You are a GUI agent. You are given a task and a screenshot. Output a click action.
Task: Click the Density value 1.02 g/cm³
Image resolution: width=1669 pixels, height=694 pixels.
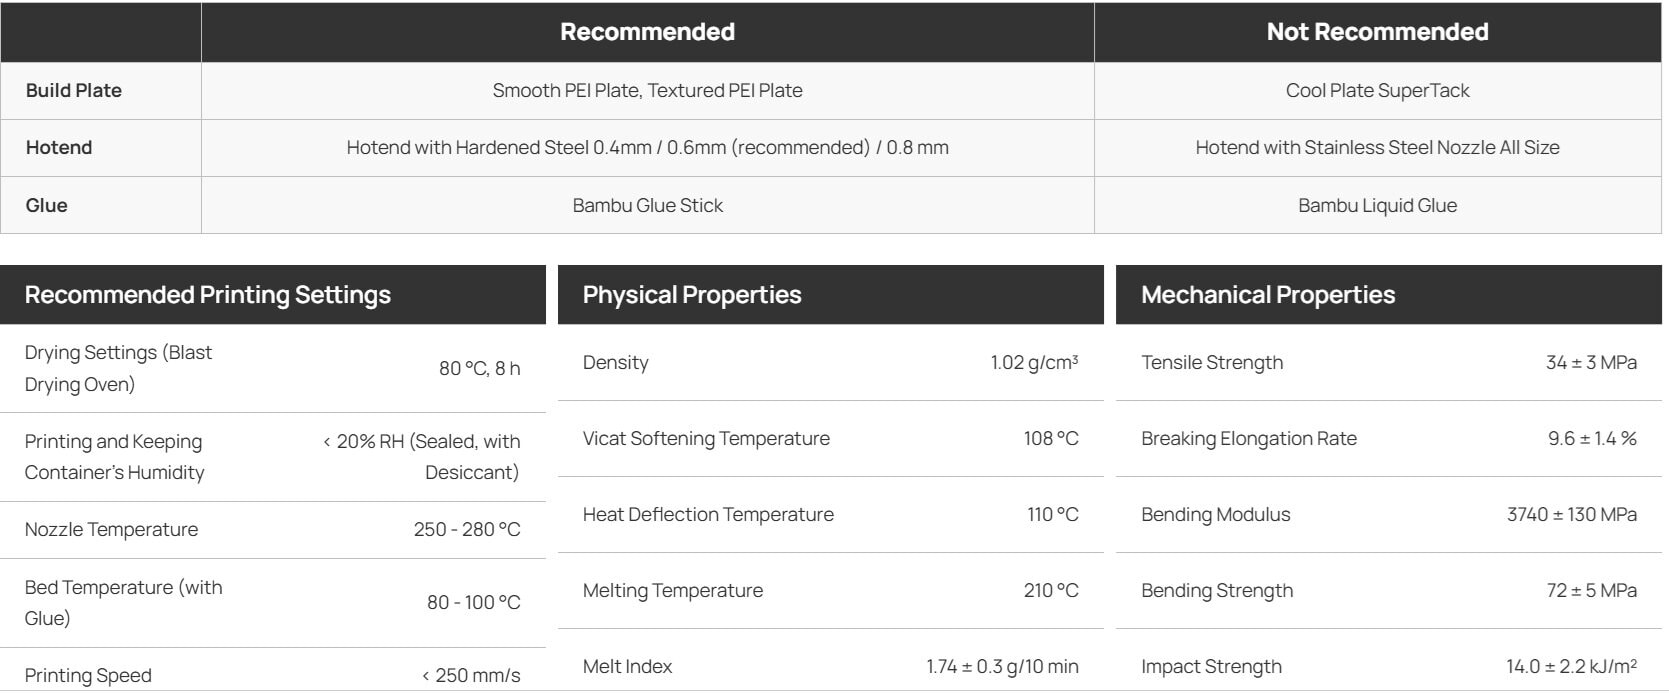[x=1034, y=363]
